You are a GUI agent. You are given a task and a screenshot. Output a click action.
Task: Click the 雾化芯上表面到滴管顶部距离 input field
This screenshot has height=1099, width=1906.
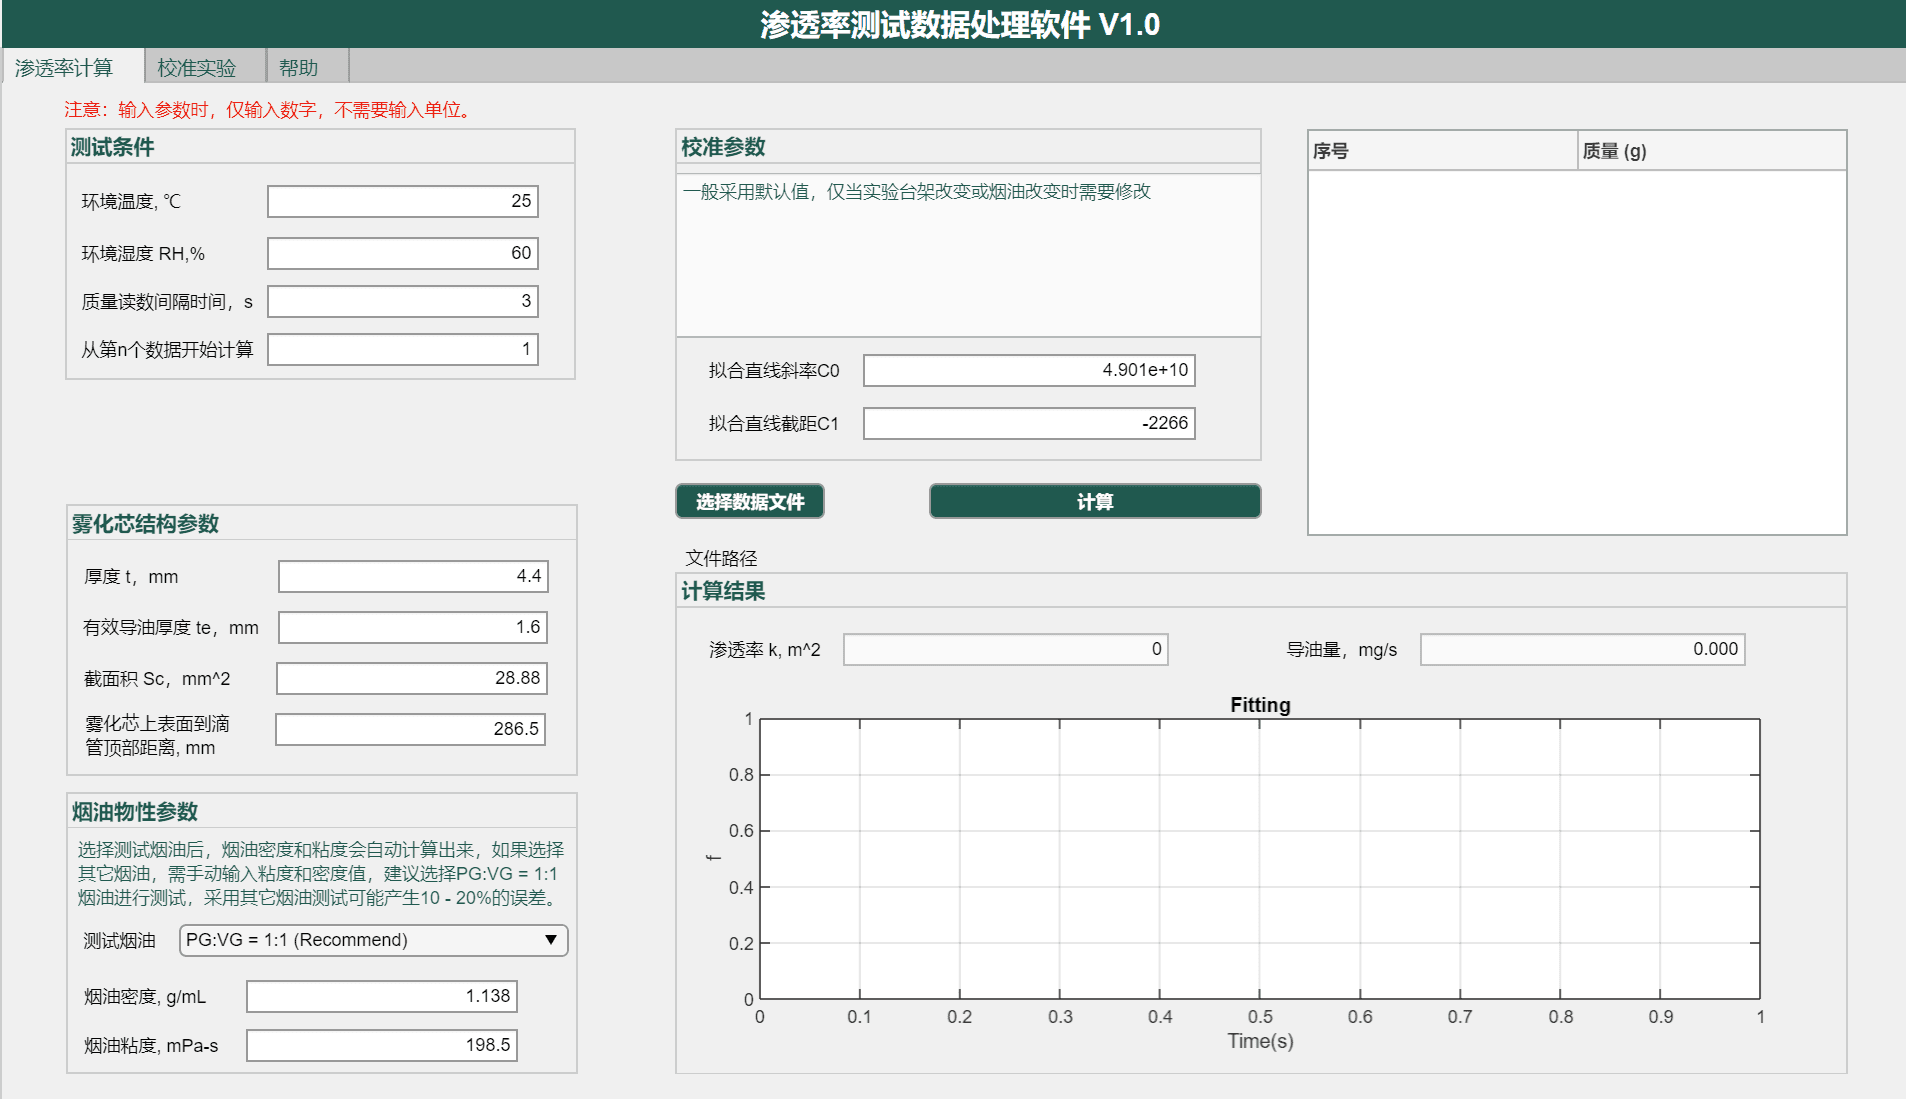411,729
